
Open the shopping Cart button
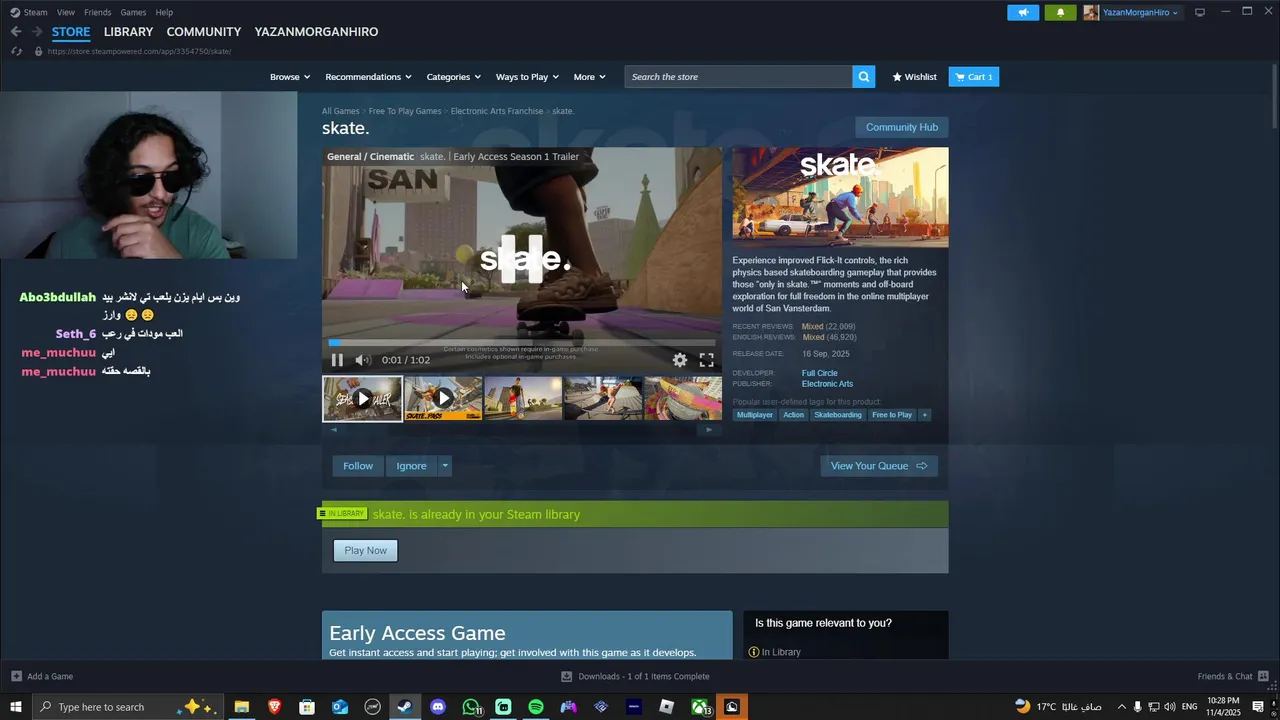point(973,77)
